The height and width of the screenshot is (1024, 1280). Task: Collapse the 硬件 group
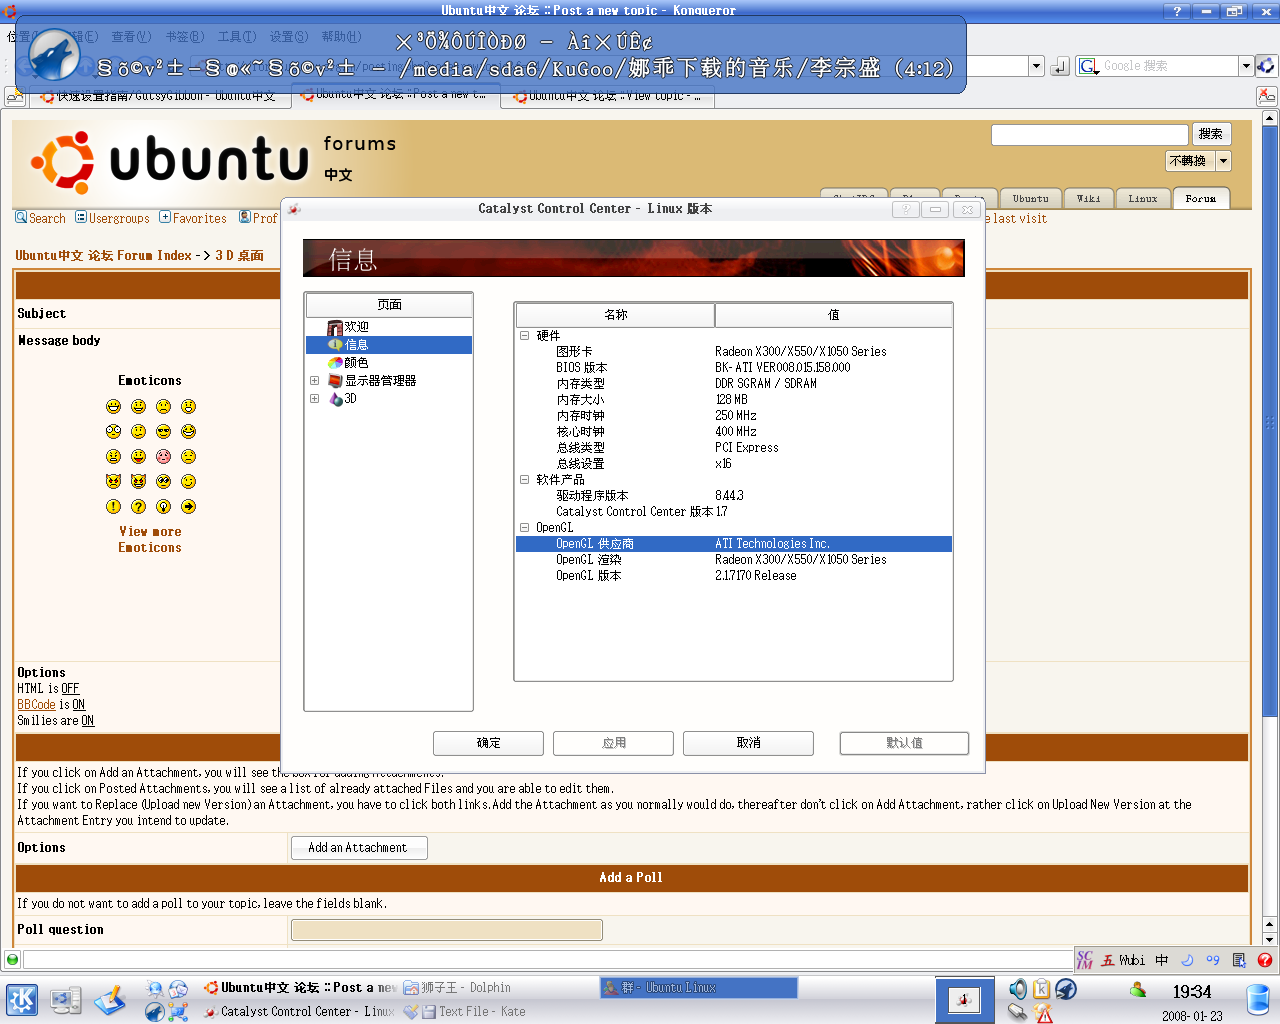pos(524,336)
